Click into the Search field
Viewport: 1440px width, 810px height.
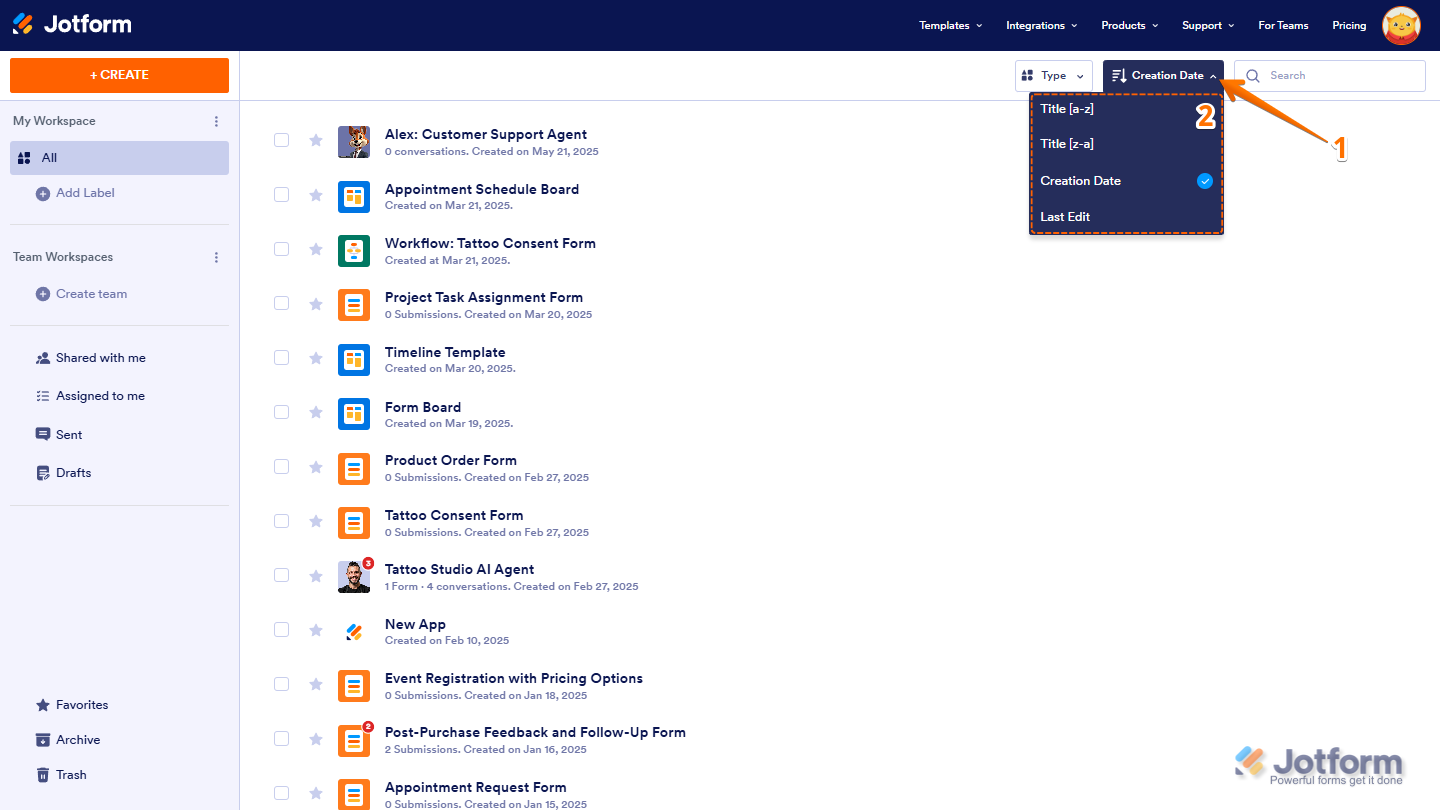(1330, 76)
